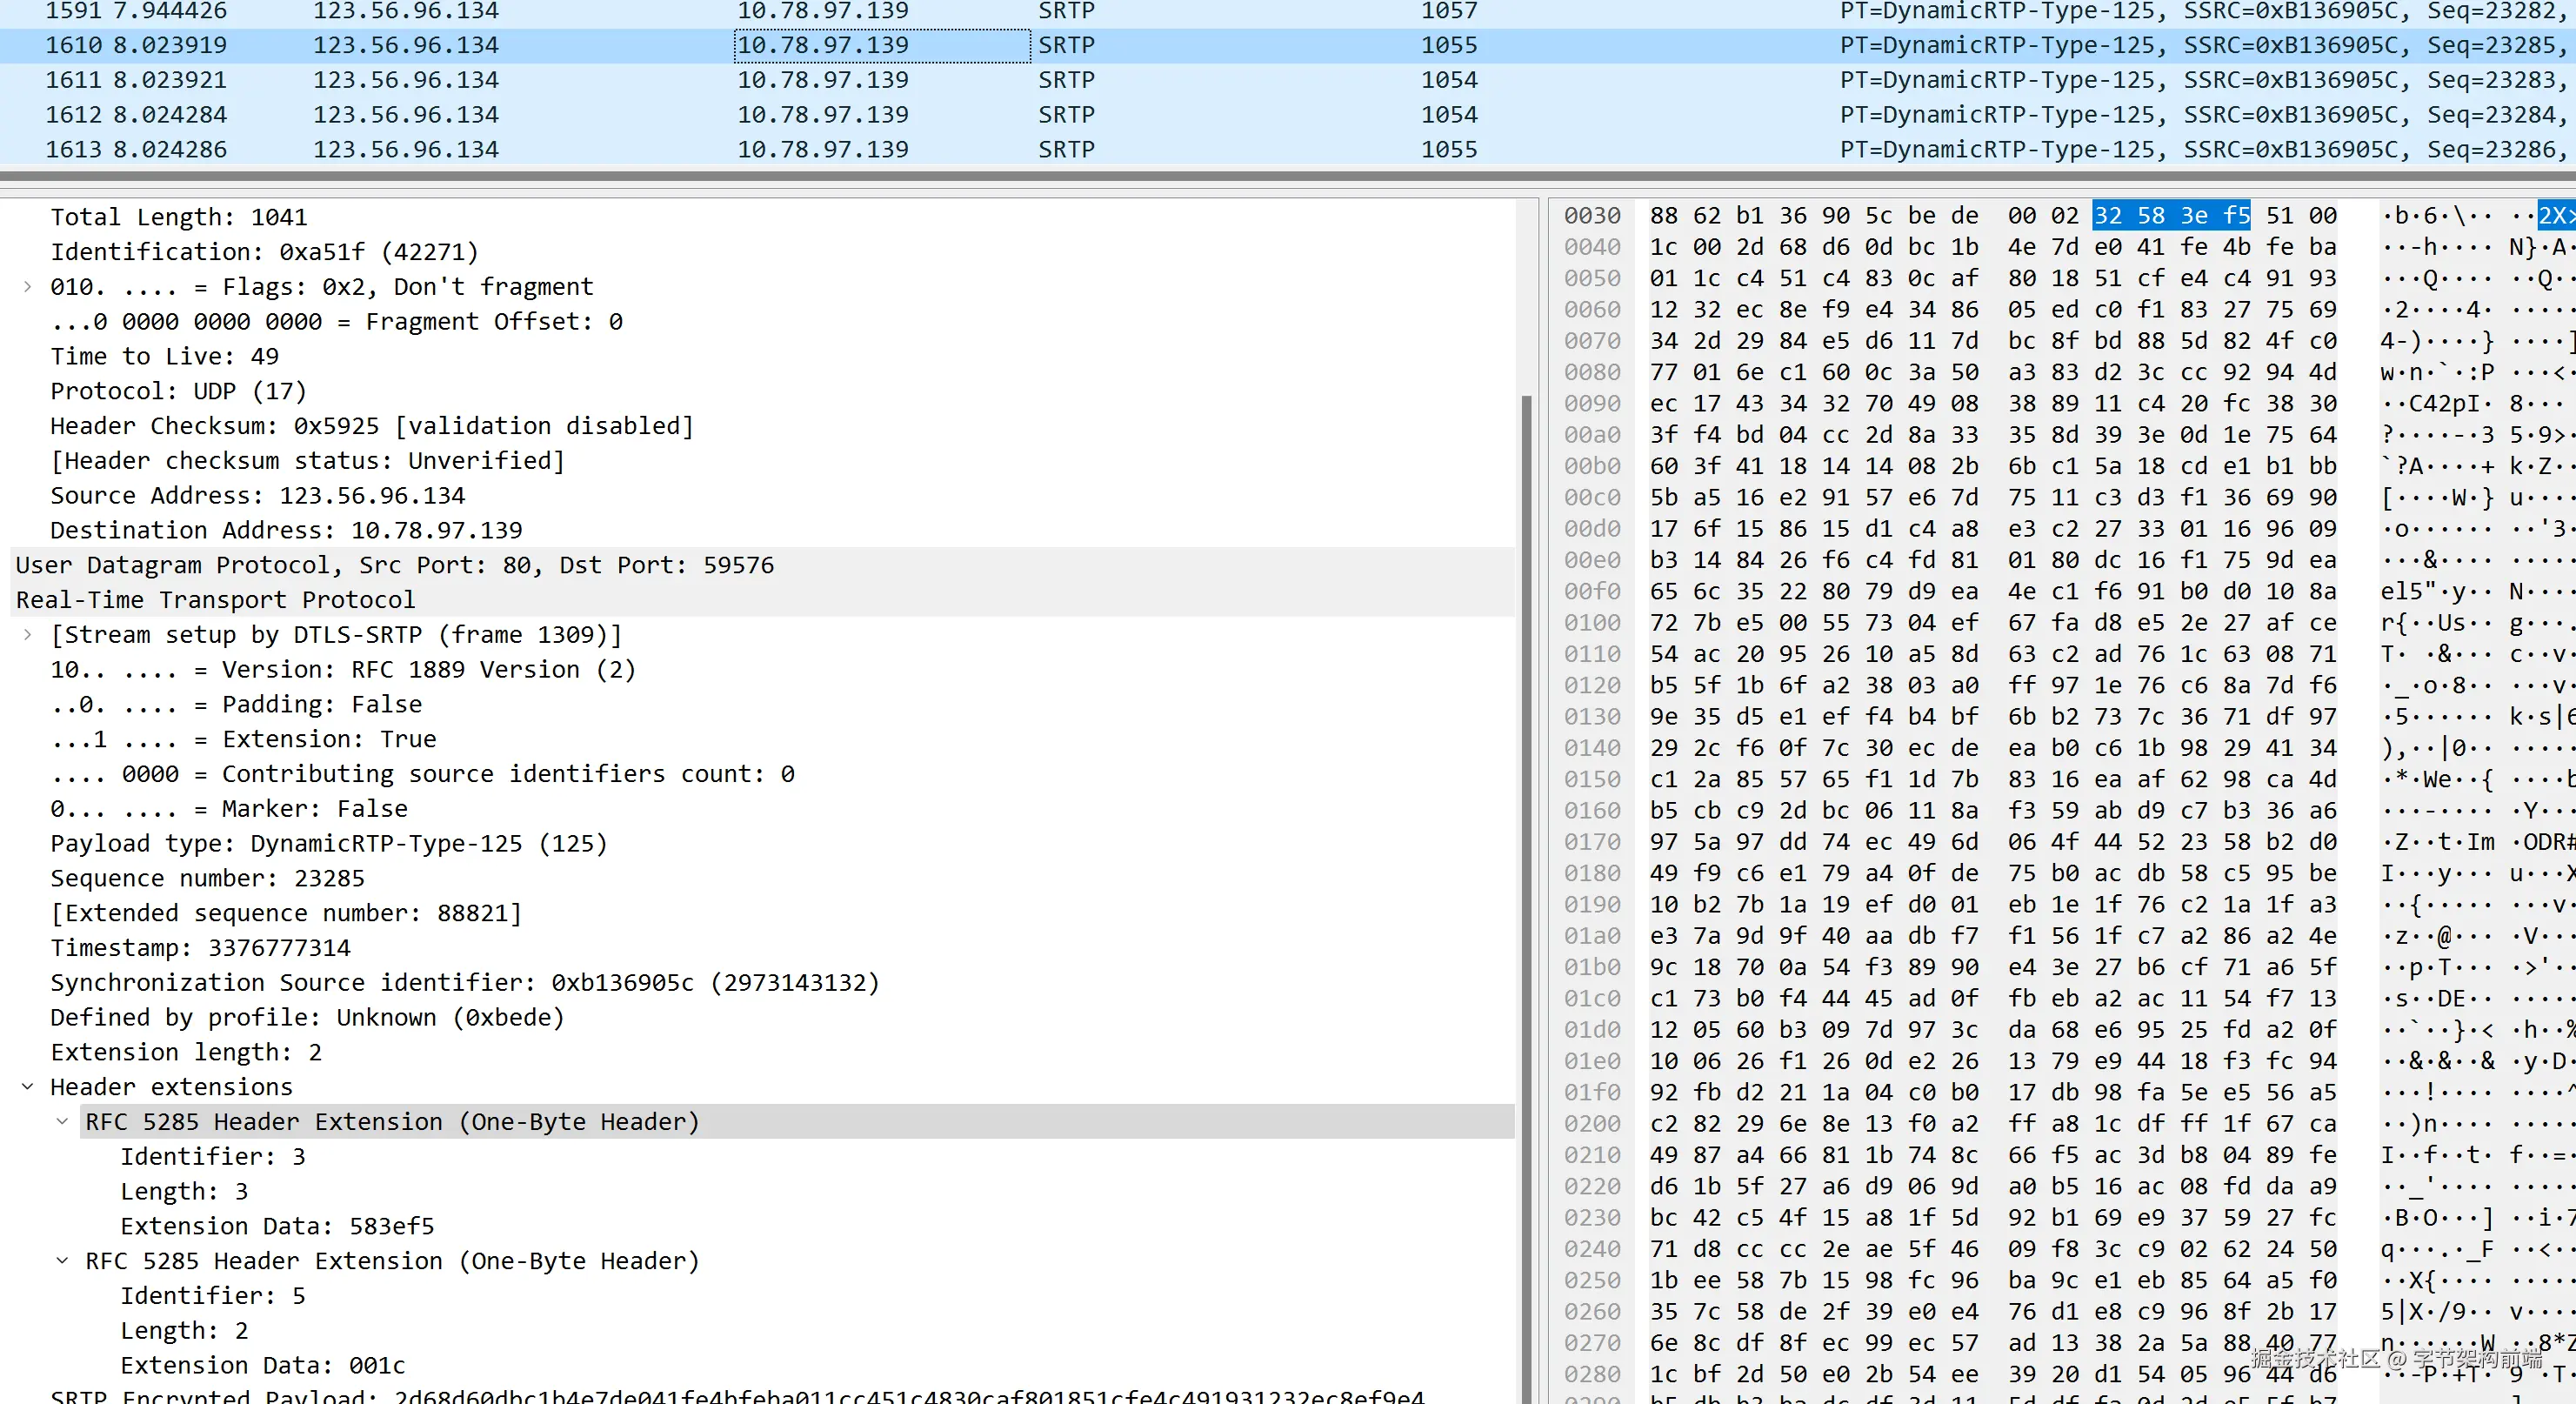
Task: Select Real-Time Transport Protocol line
Action: coord(215,600)
